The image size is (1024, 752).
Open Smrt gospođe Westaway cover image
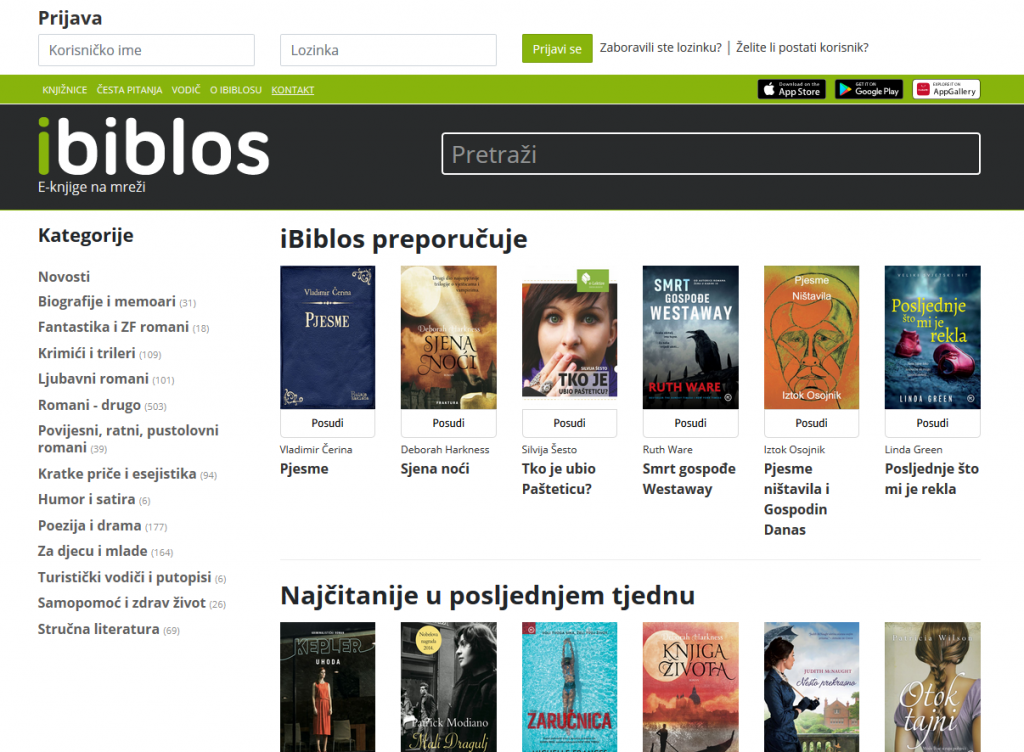click(690, 337)
